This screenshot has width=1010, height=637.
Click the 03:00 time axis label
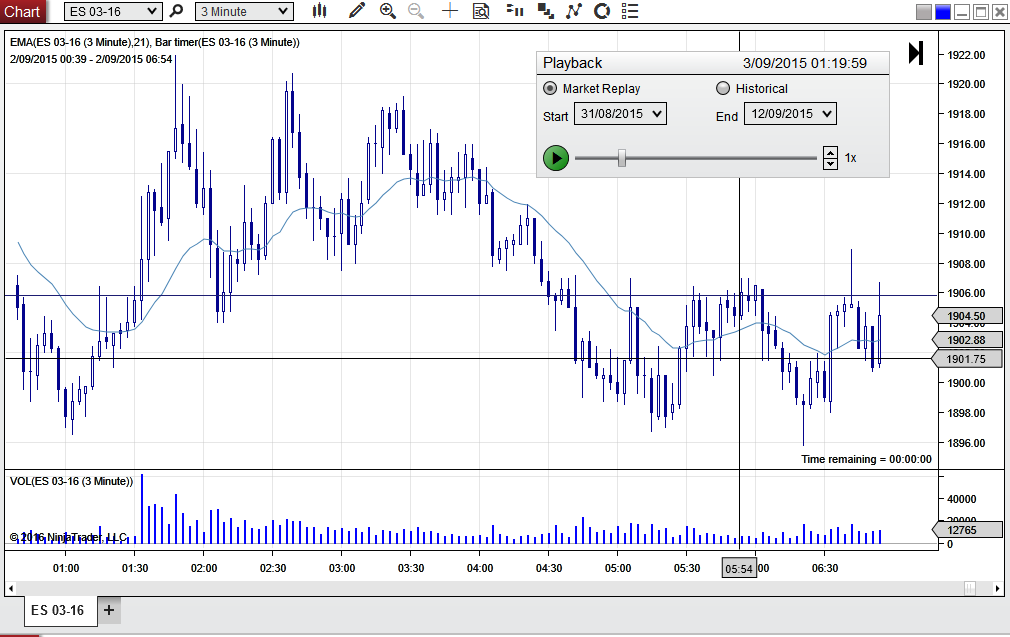tap(341, 569)
